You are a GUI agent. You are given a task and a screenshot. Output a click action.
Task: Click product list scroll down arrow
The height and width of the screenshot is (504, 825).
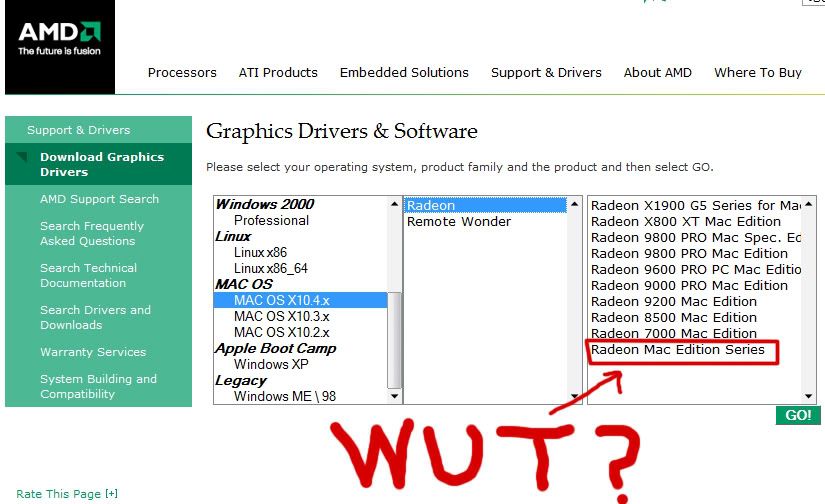click(x=809, y=396)
